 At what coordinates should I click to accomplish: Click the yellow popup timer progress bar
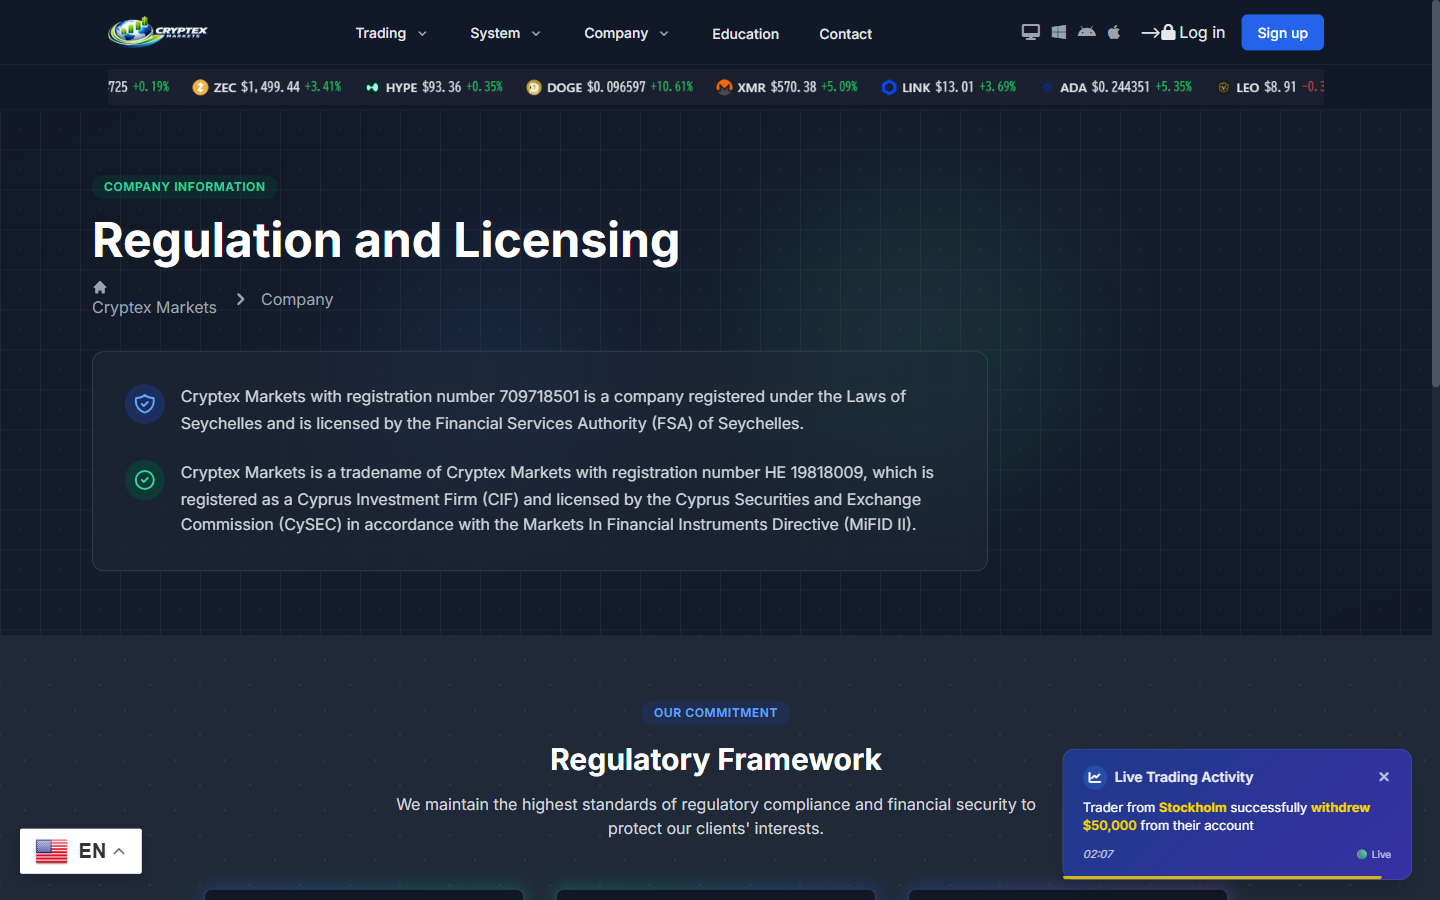click(x=1222, y=877)
